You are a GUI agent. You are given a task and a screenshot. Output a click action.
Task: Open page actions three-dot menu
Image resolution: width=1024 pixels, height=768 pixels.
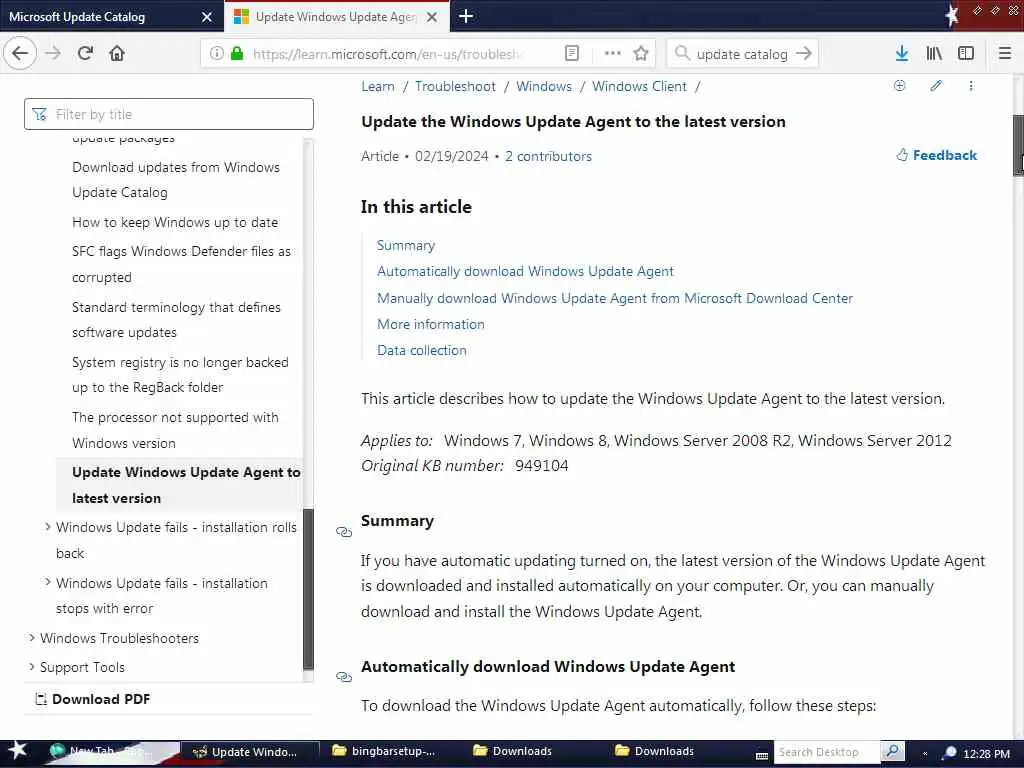[x=613, y=54]
